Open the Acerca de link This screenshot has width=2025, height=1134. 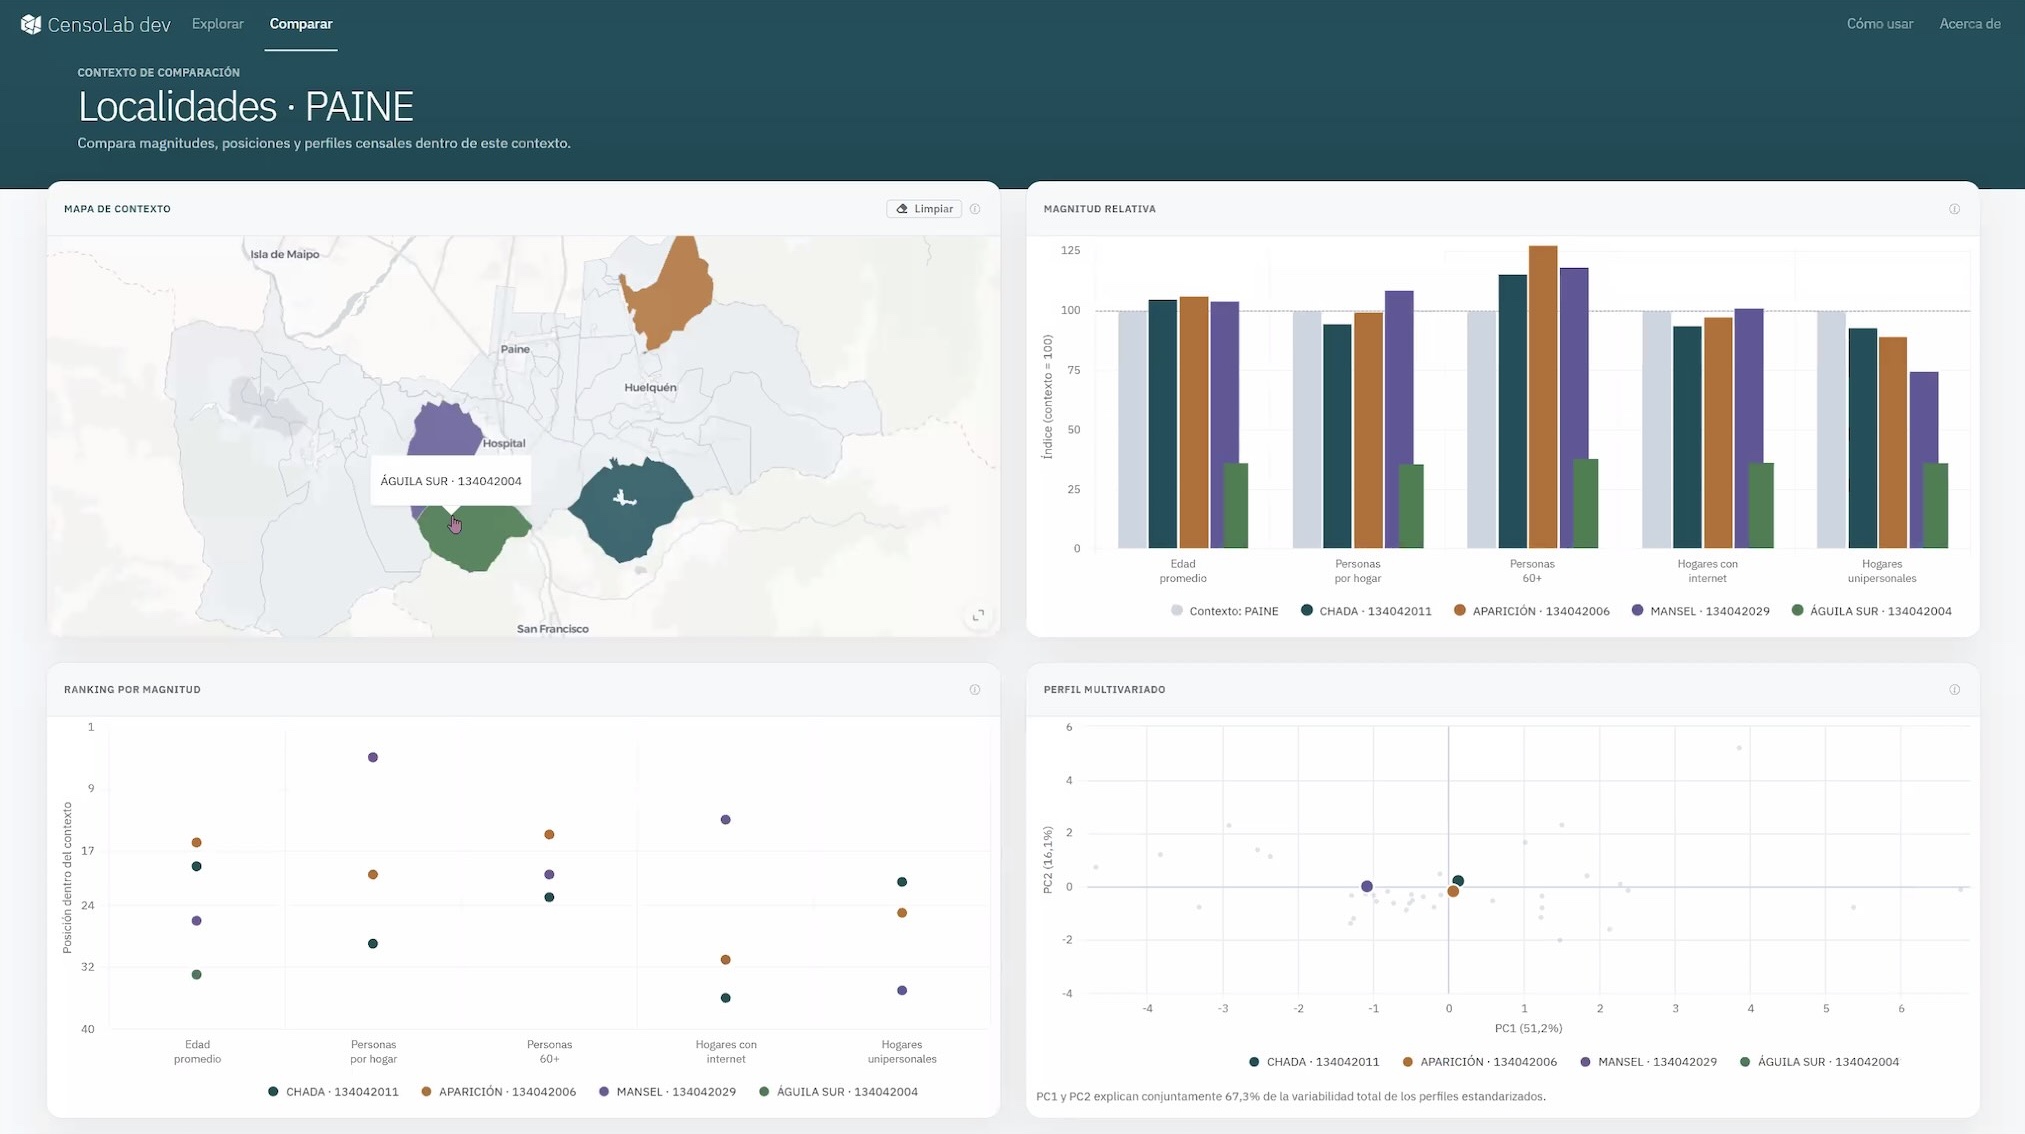click(1969, 24)
